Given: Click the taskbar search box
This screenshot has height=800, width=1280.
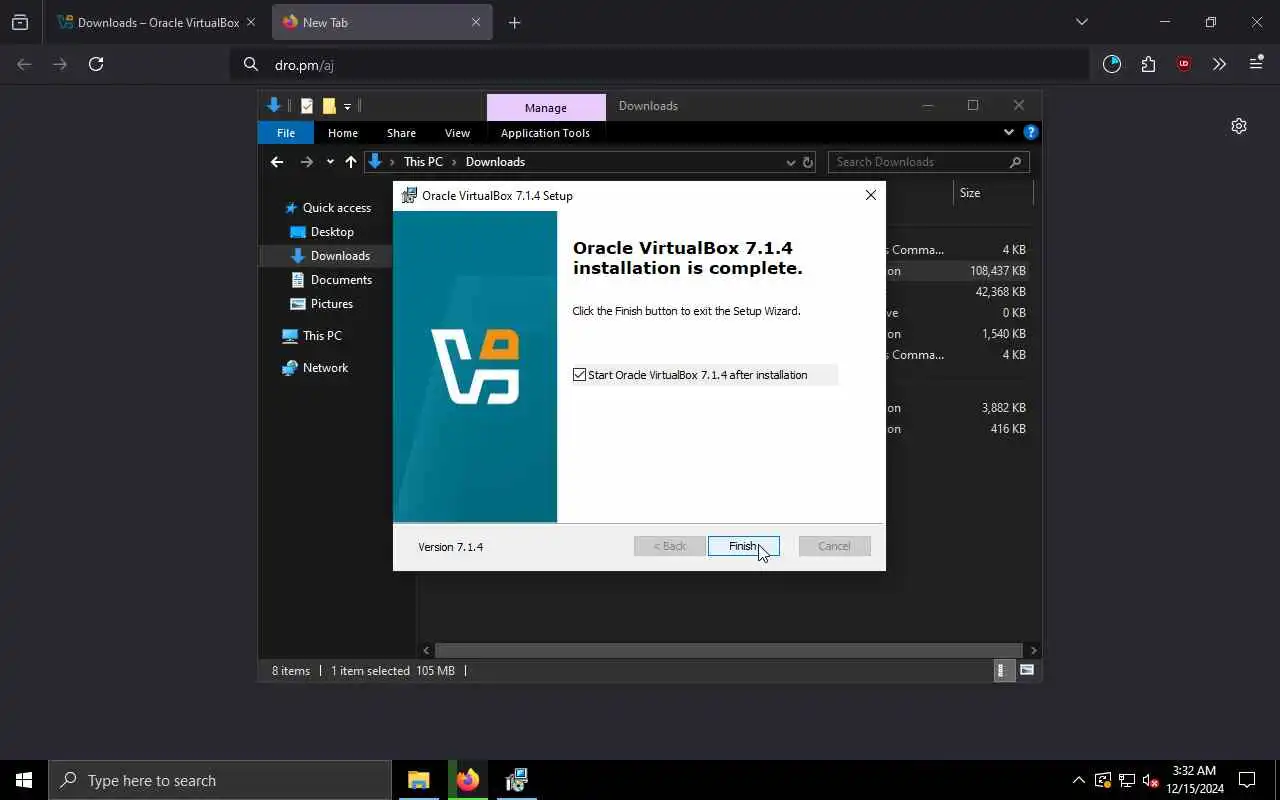Looking at the screenshot, I should click(220, 780).
